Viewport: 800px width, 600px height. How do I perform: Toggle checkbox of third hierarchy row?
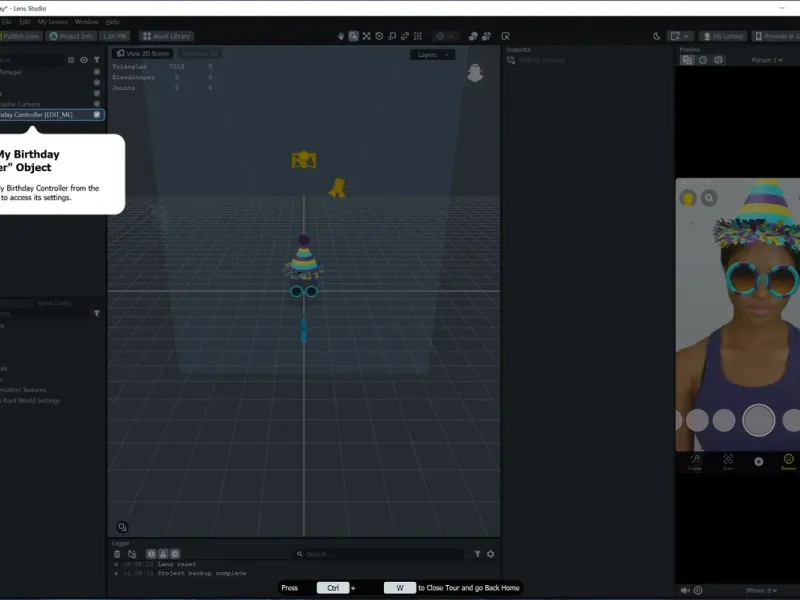click(x=97, y=93)
